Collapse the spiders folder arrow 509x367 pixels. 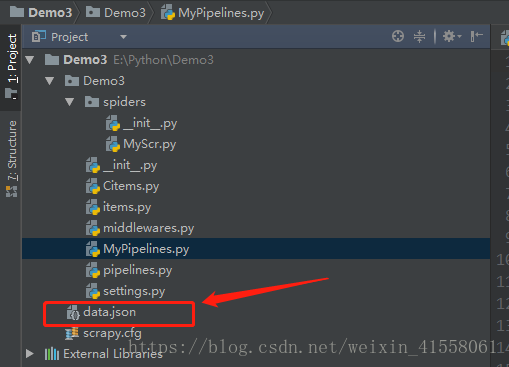(x=70, y=102)
